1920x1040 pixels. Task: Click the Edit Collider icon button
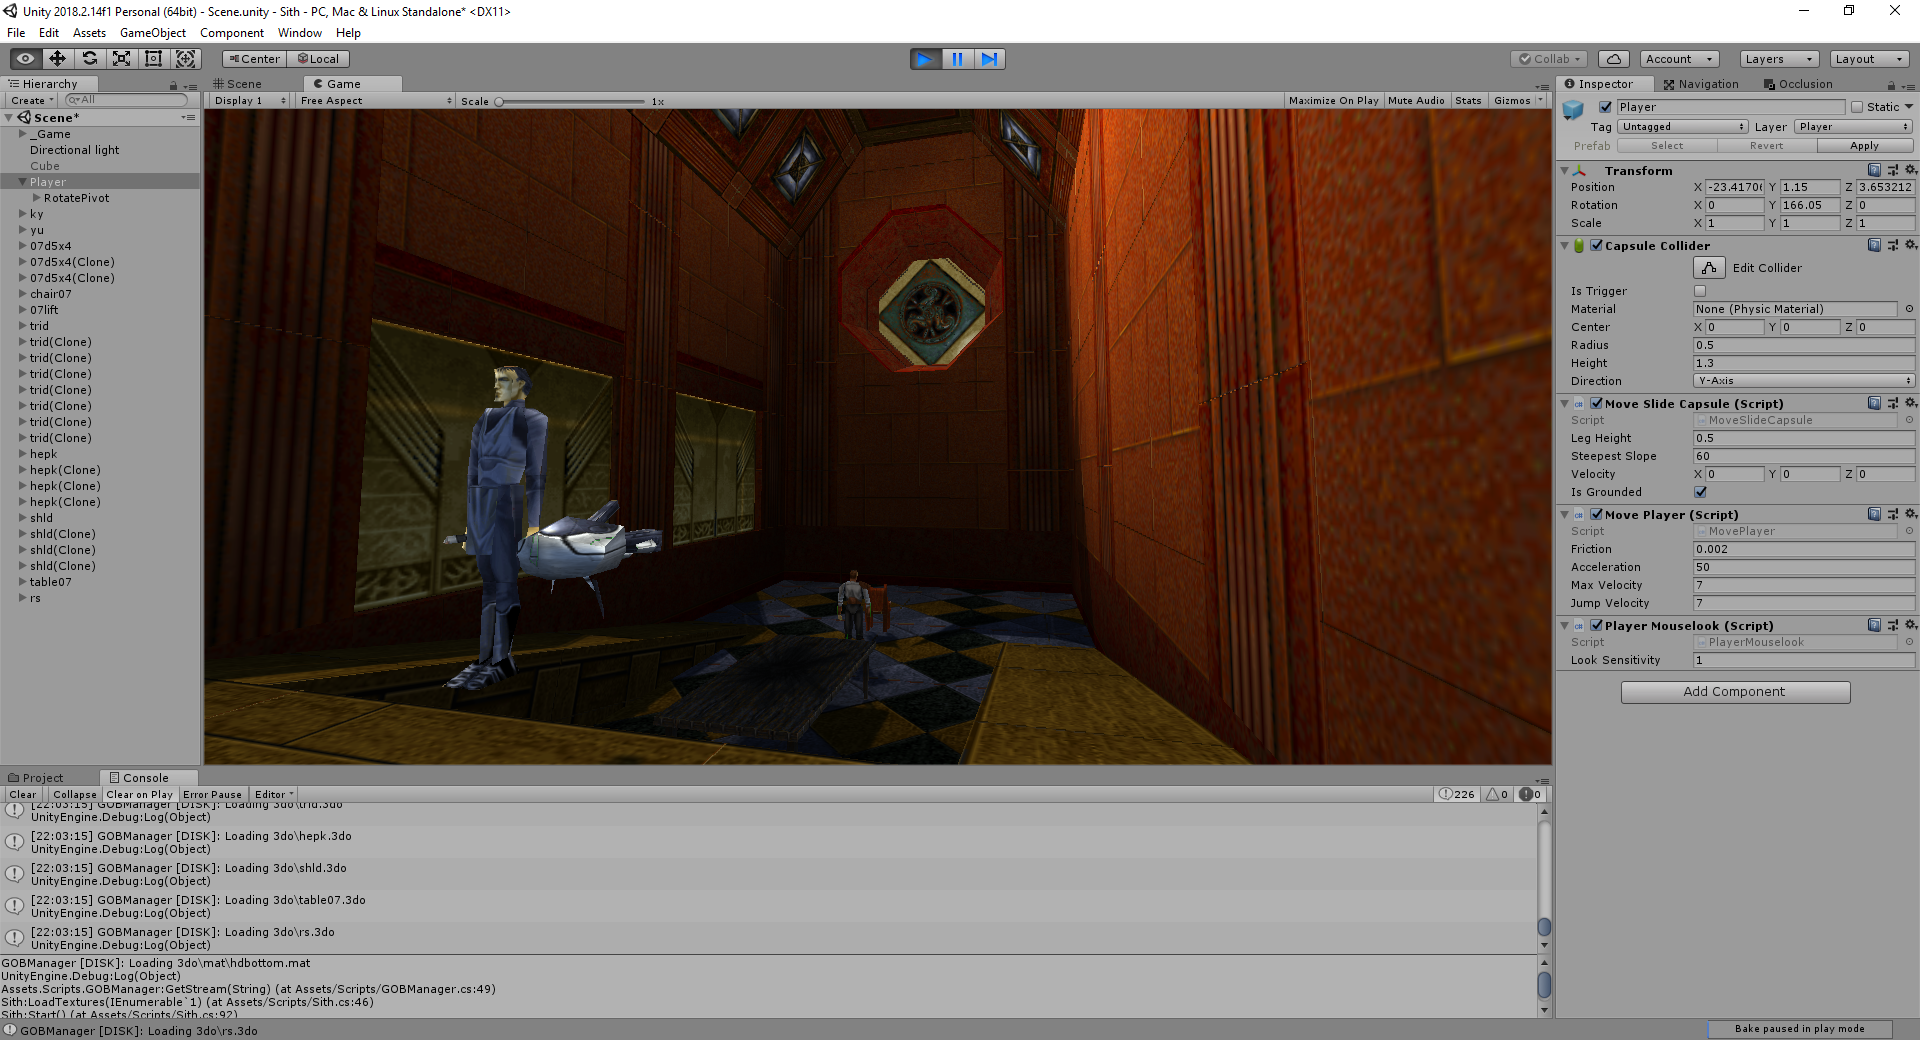(x=1709, y=268)
